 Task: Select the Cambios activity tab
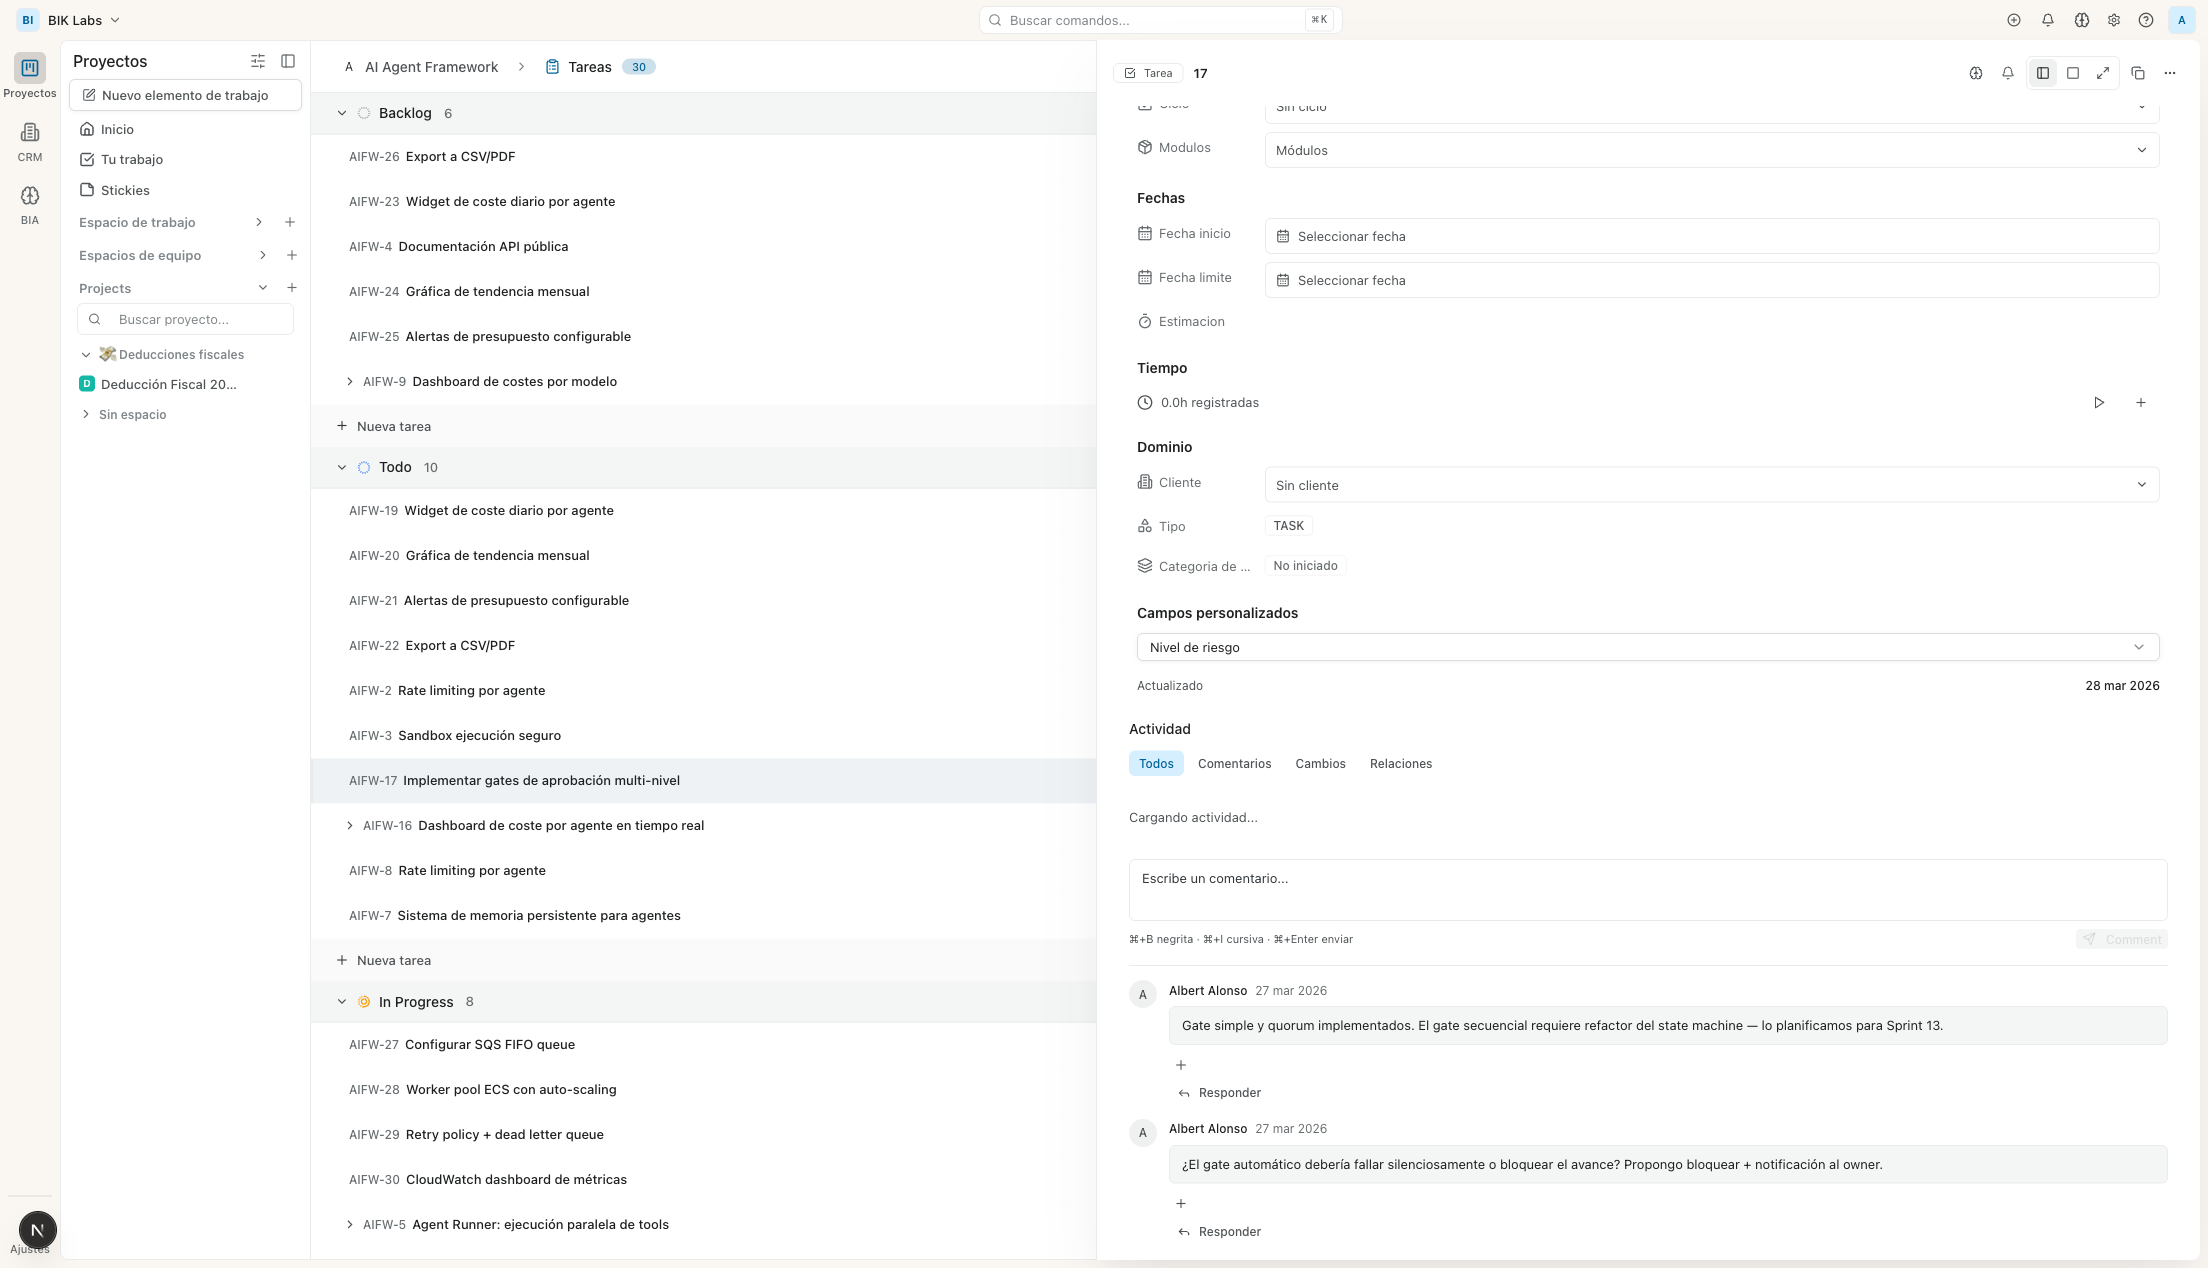[x=1320, y=764]
